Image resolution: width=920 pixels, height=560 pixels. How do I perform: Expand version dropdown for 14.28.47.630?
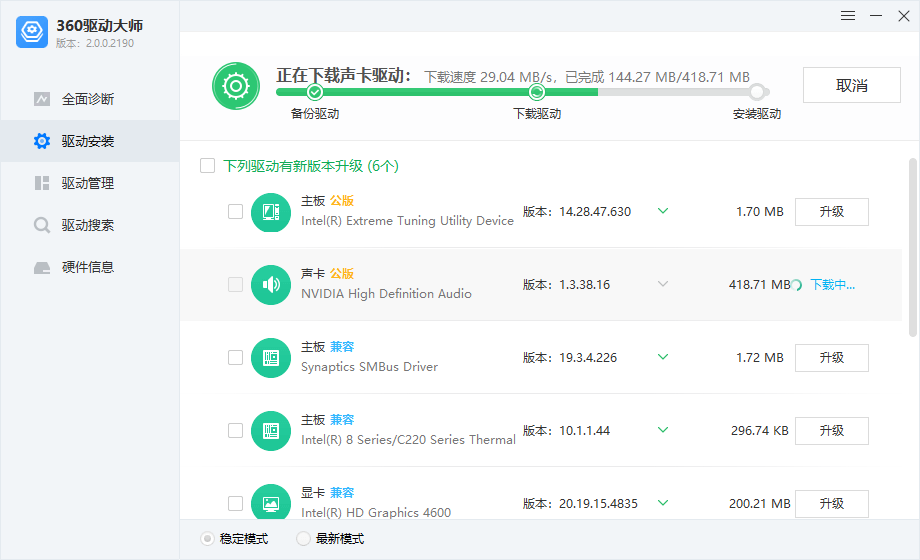[x=663, y=211]
